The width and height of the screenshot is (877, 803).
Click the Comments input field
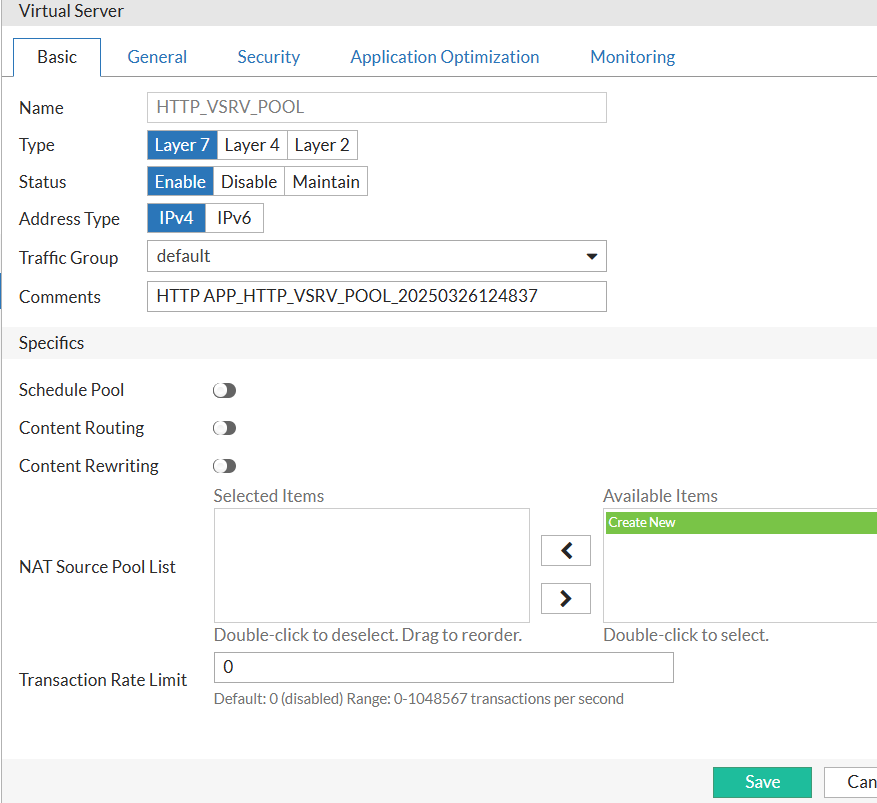click(376, 296)
